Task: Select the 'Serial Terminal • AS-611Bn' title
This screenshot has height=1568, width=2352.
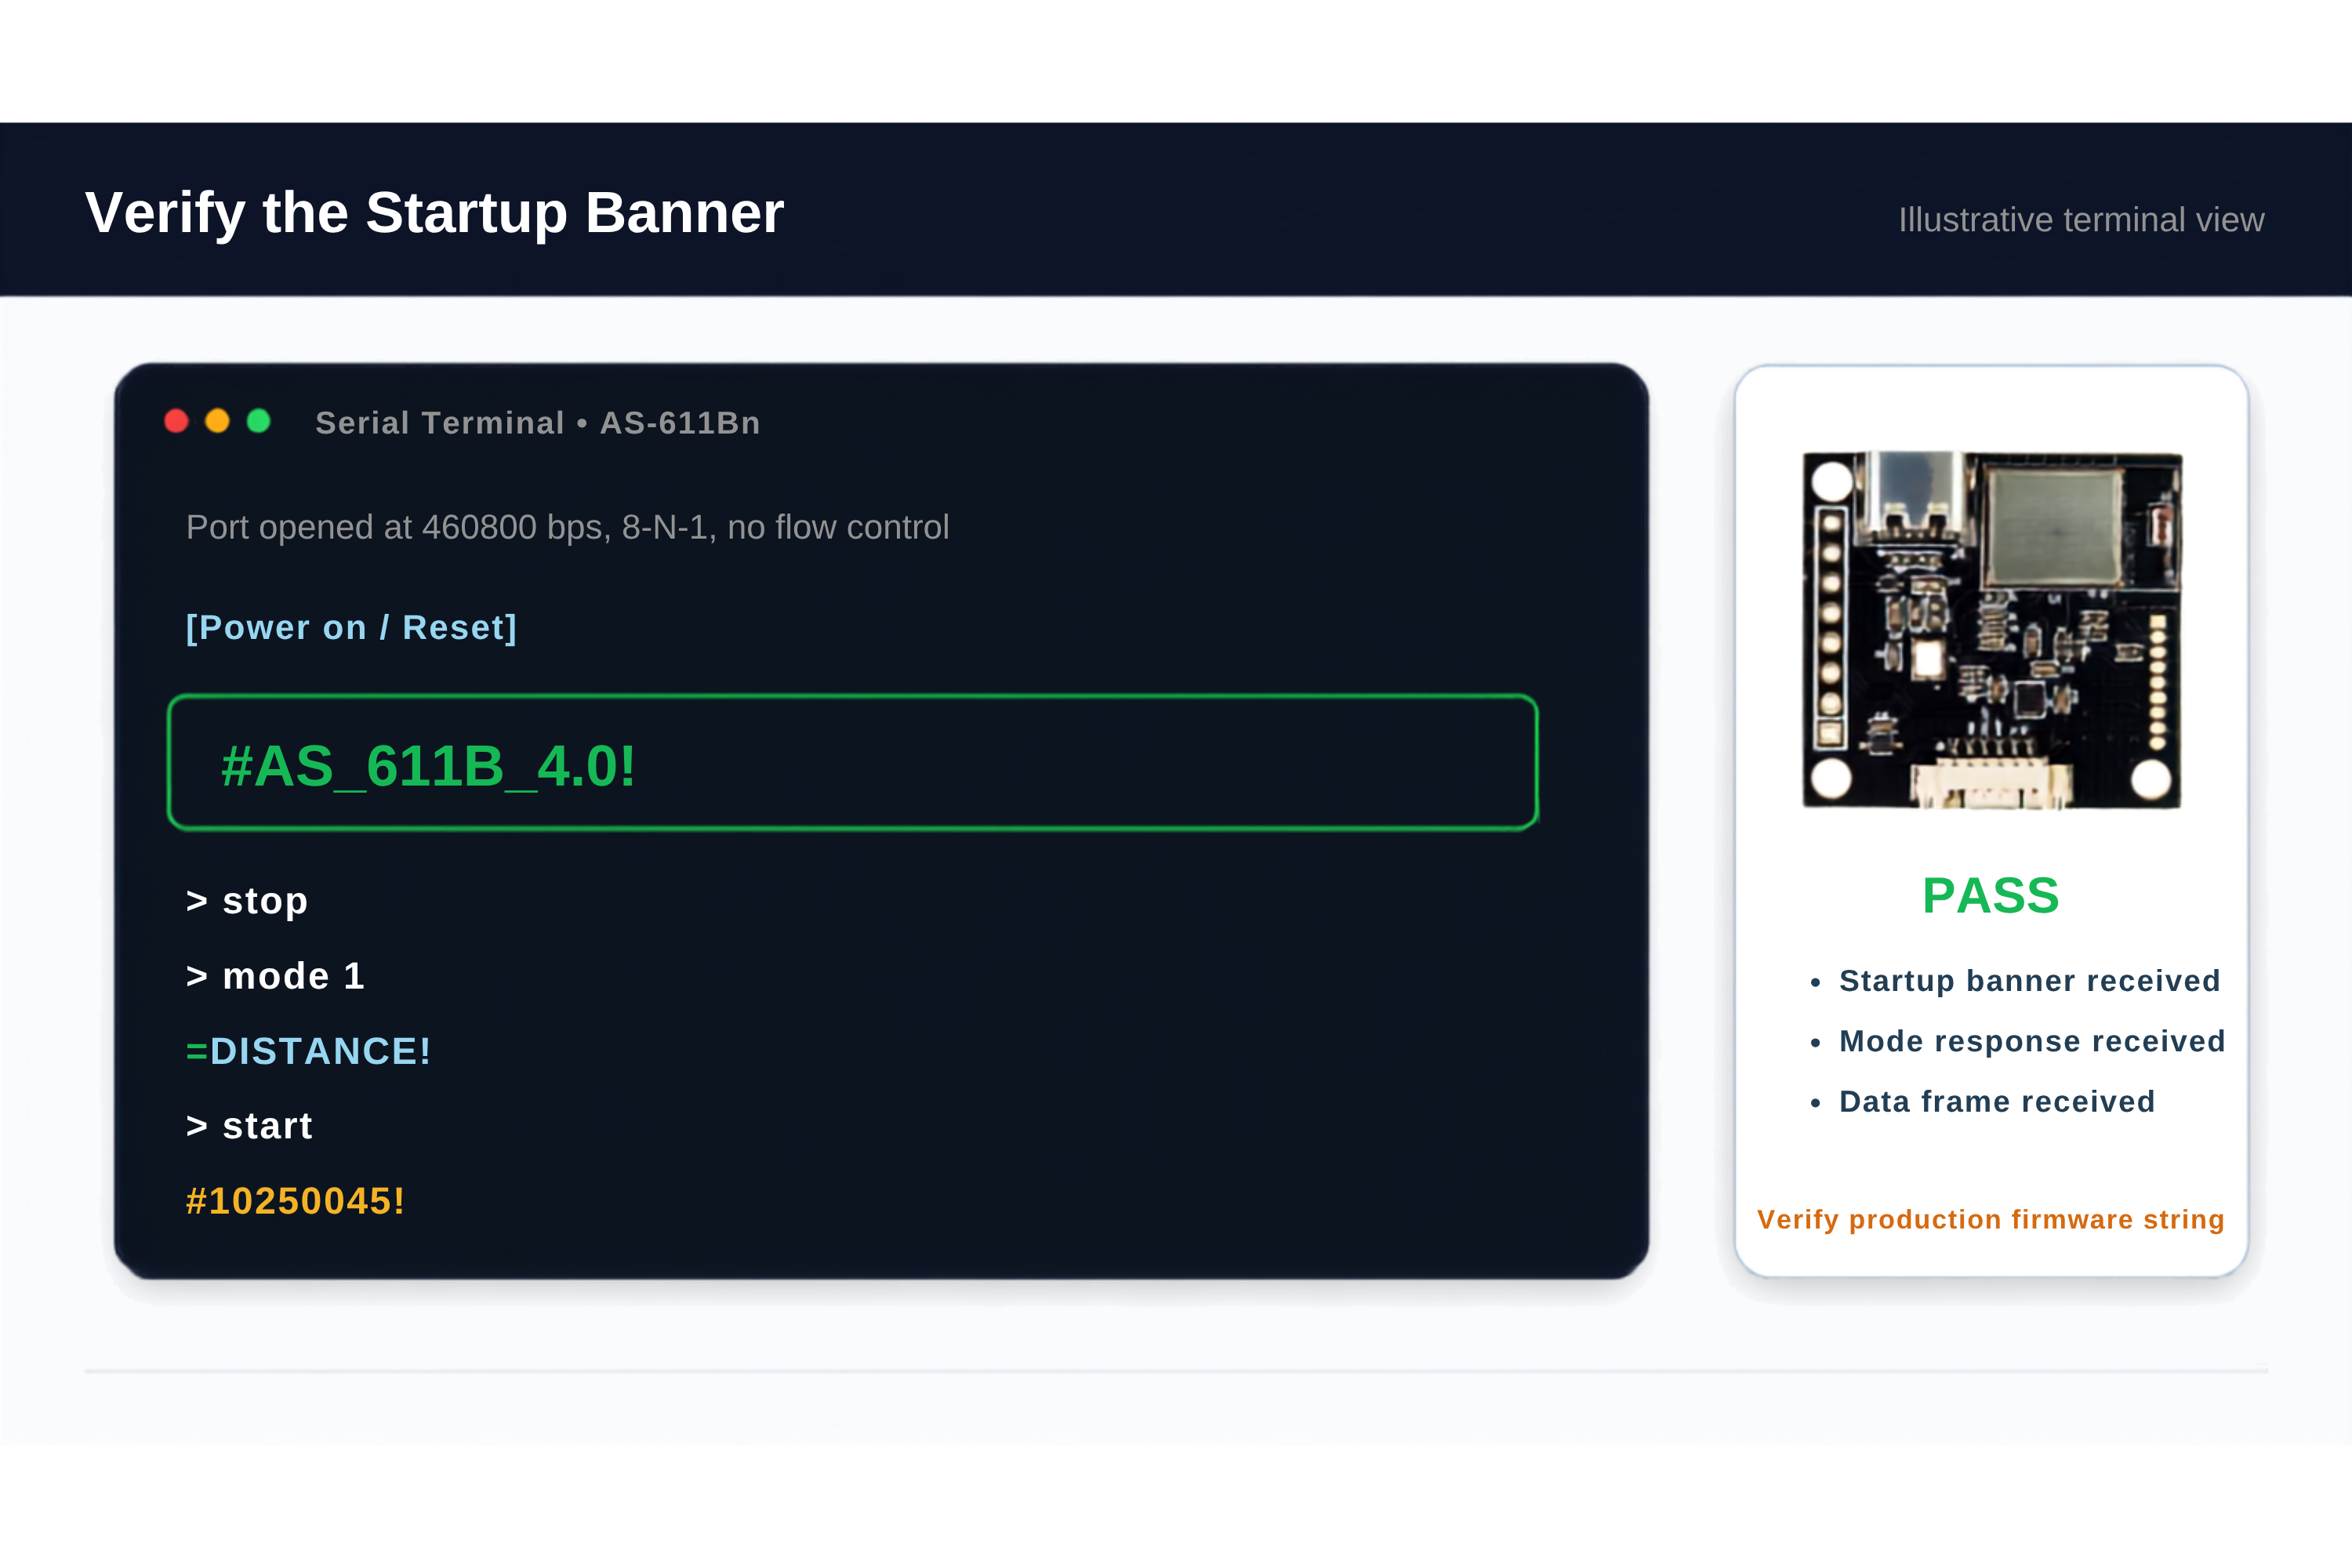Action: [538, 423]
